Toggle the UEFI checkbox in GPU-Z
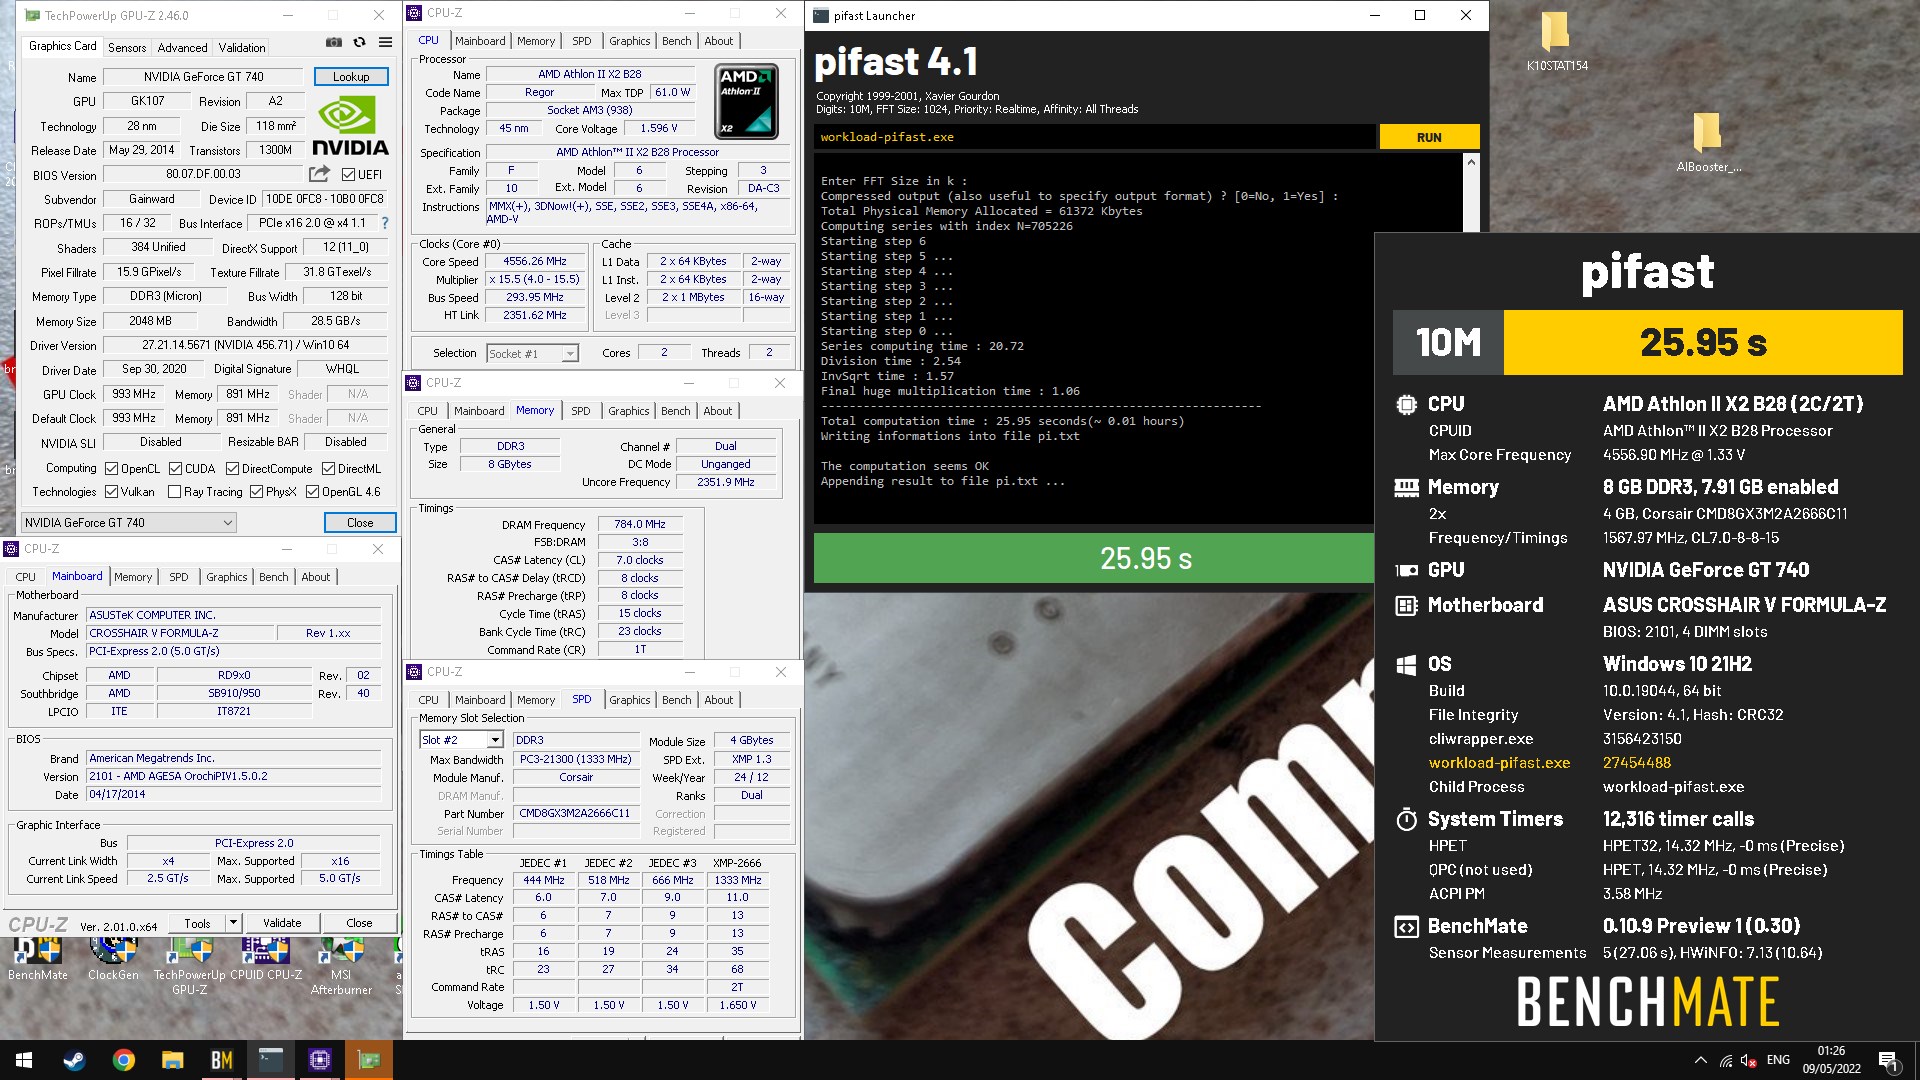 click(348, 174)
